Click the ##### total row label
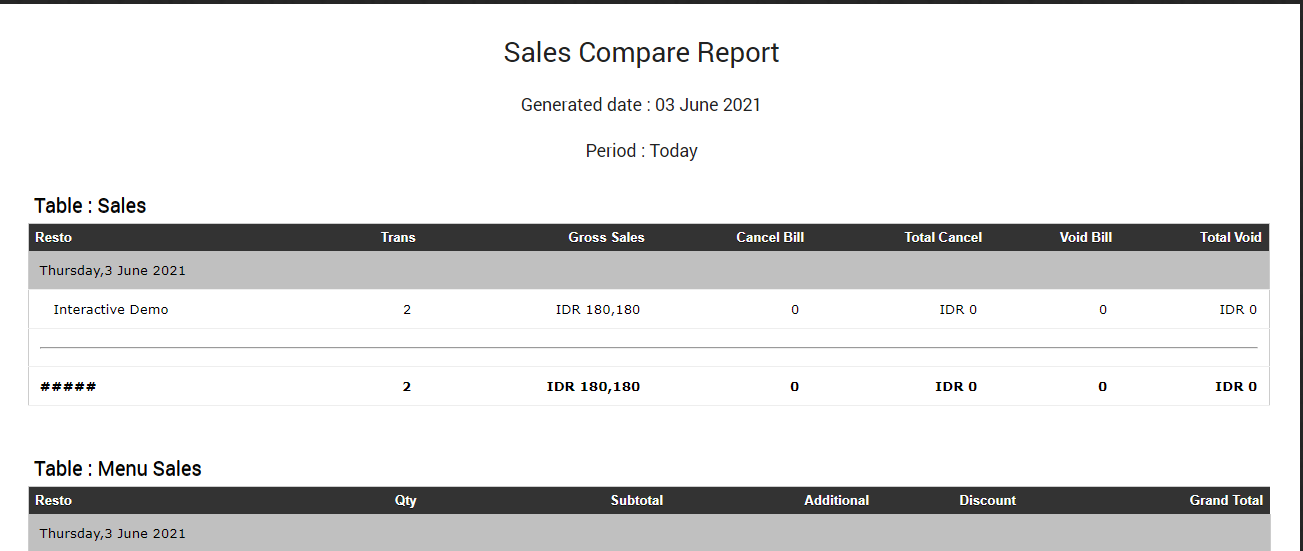The width and height of the screenshot is (1303, 551). 68,387
